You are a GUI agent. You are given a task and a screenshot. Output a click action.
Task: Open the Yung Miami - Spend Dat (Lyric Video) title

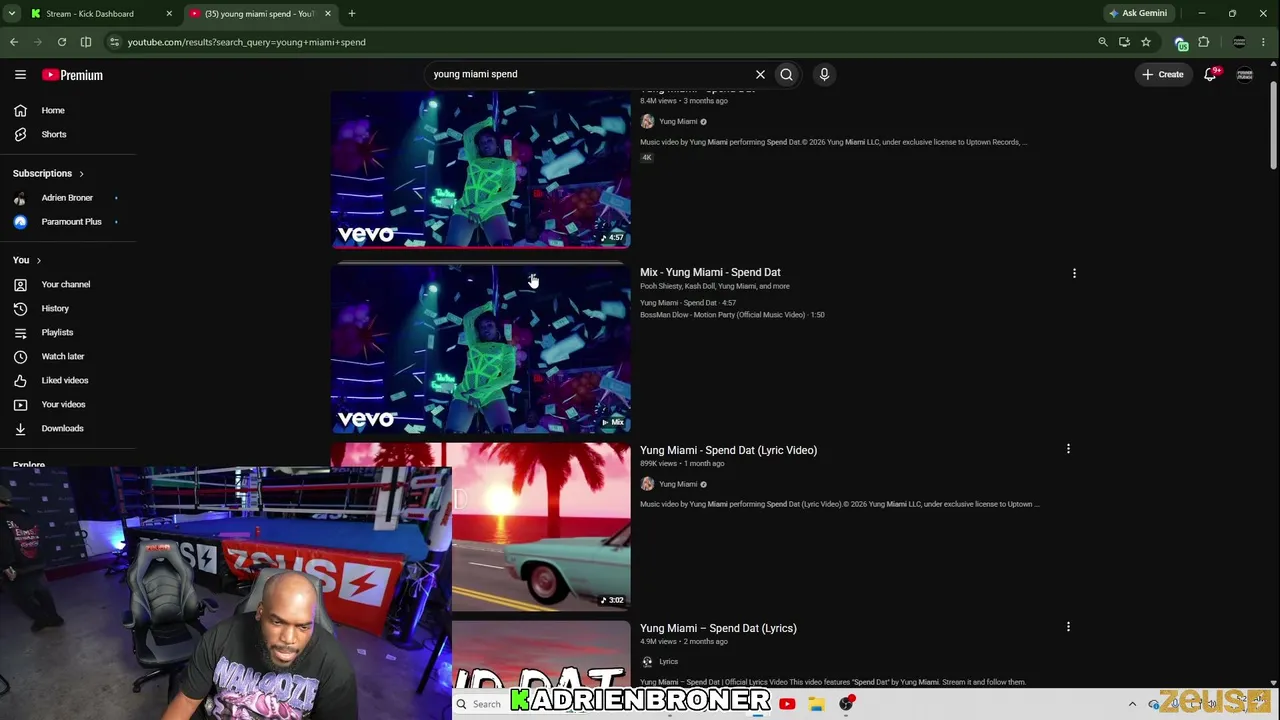click(728, 450)
